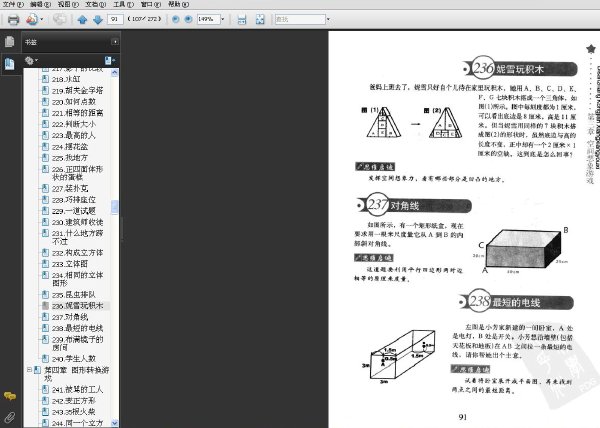Click the zoom out button
600x428 pixels.
point(176,19)
